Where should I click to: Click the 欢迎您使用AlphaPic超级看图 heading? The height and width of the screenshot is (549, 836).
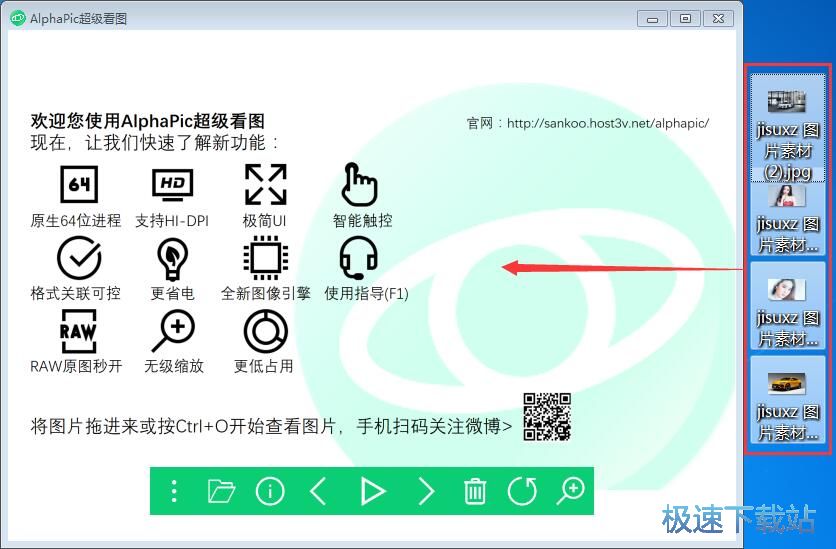[148, 121]
